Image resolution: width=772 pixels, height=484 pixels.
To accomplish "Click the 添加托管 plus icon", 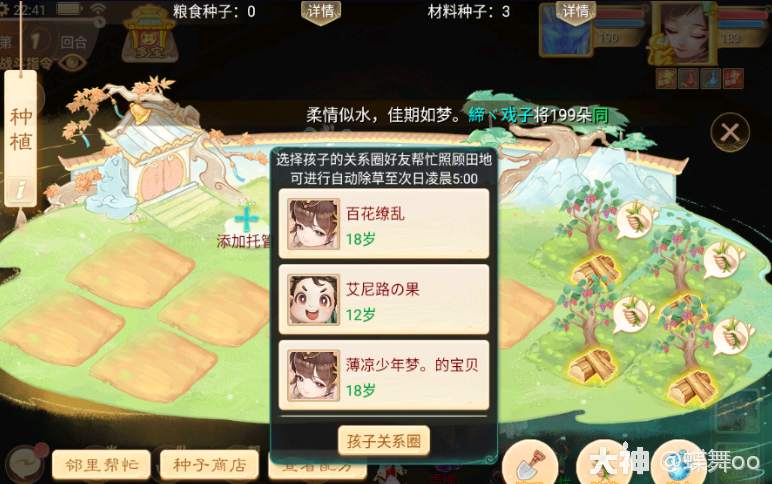I will tap(246, 220).
